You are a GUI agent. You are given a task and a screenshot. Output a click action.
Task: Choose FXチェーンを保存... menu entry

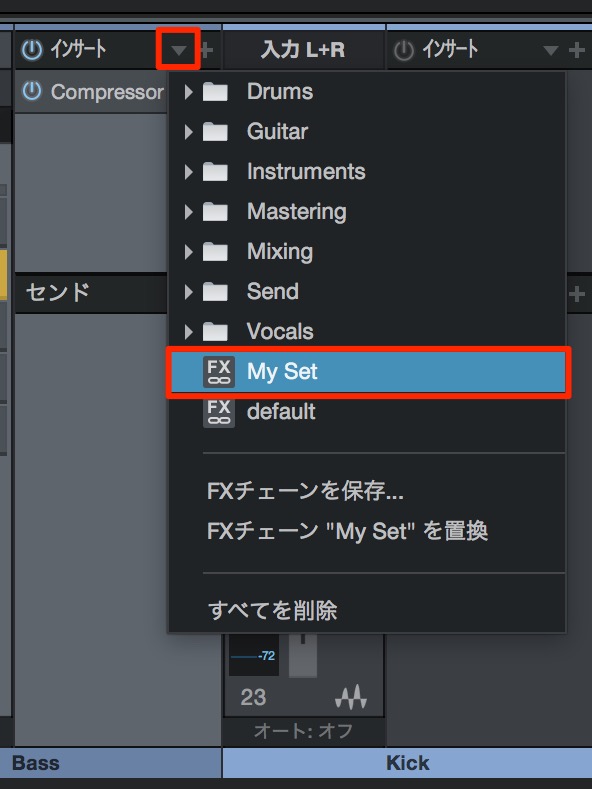305,491
